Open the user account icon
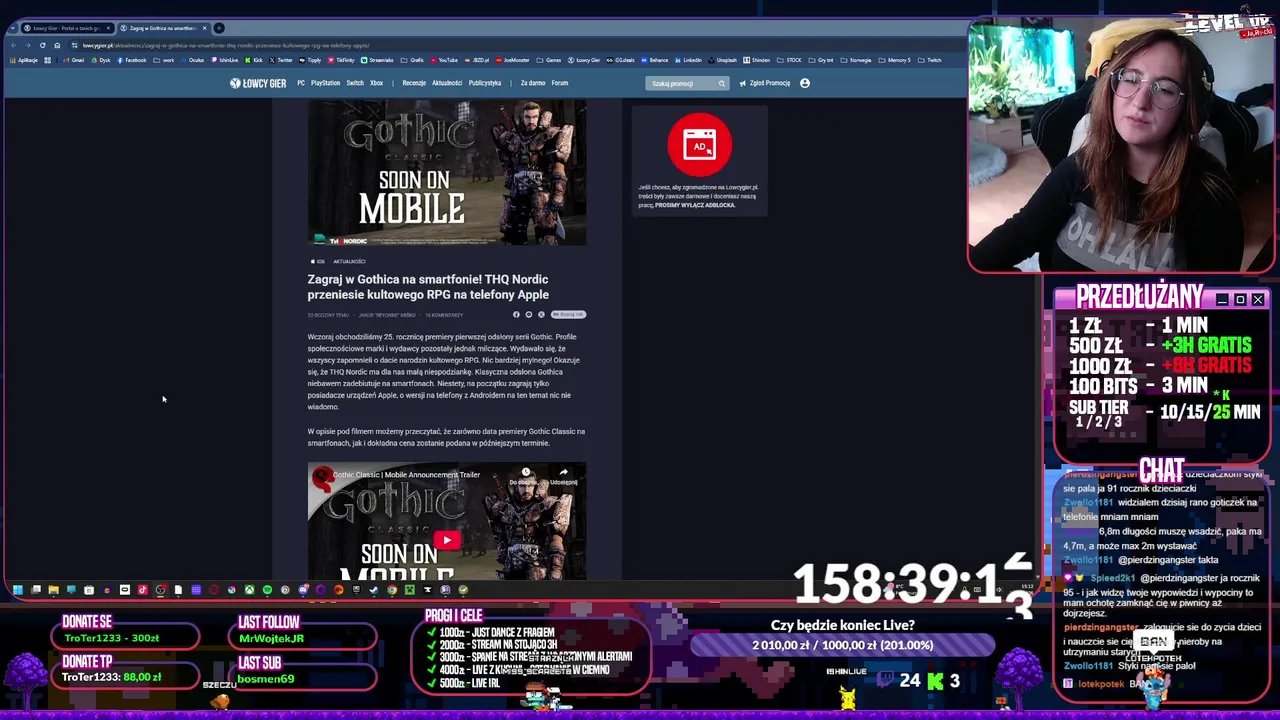This screenshot has width=1280, height=720. [x=805, y=83]
